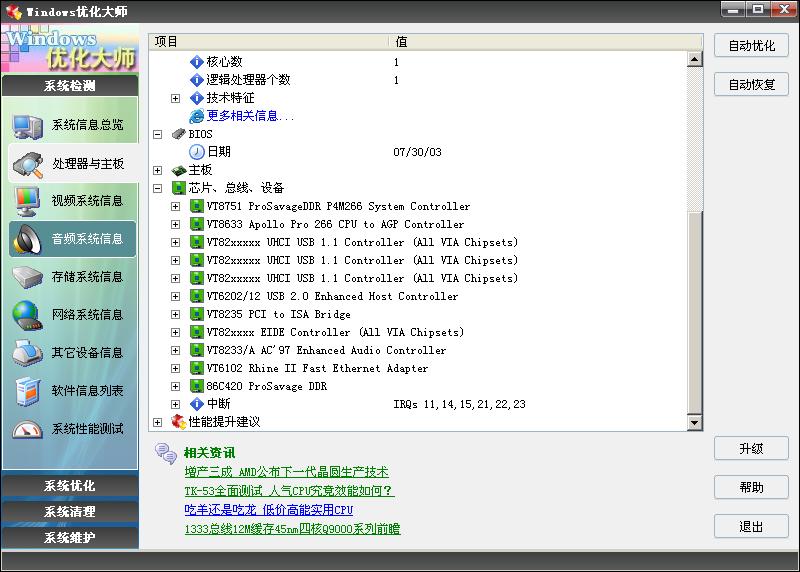This screenshot has height=572, width=800.
Task: Click the chip icon for 86C420 ProSavage DDR
Action: point(196,386)
